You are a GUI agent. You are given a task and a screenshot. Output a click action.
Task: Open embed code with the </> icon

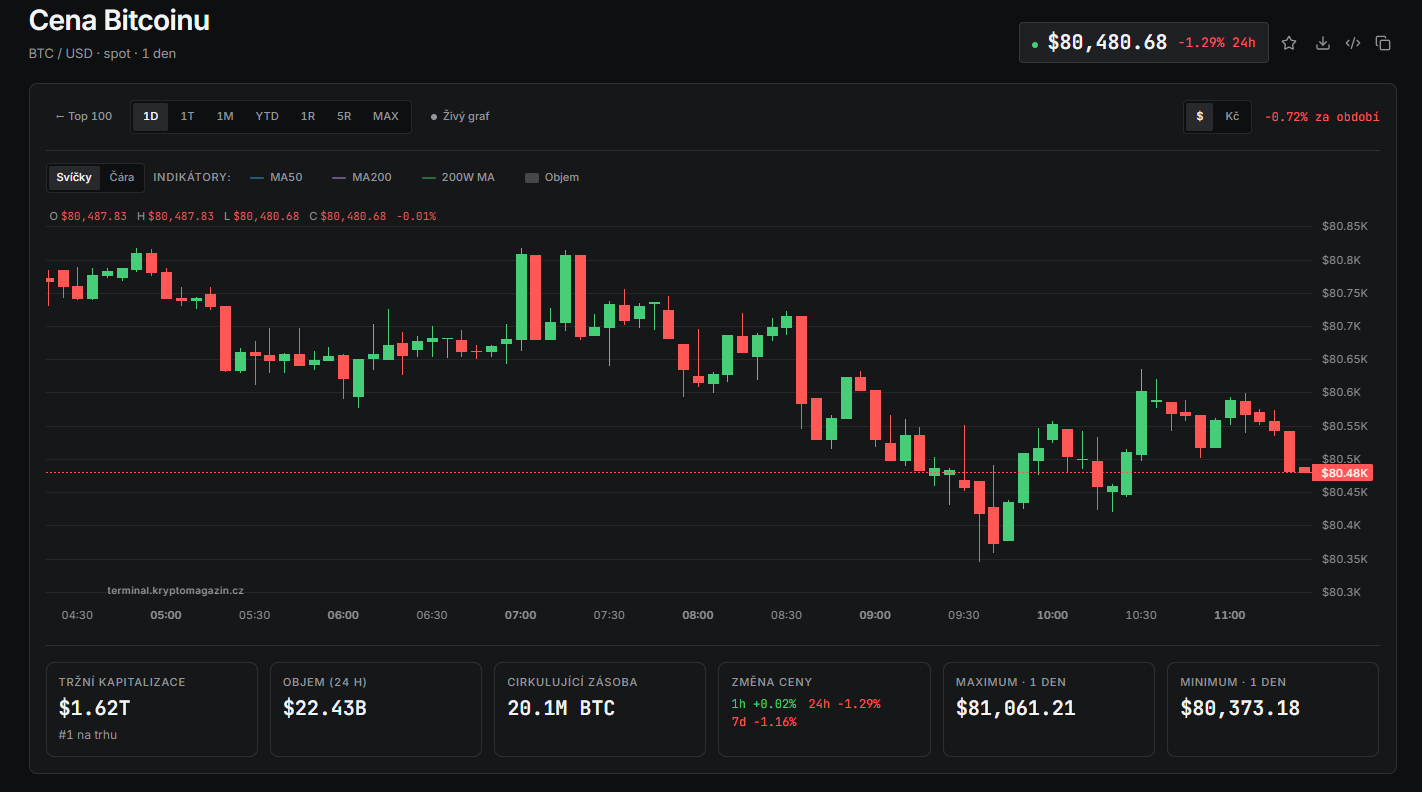(1353, 43)
